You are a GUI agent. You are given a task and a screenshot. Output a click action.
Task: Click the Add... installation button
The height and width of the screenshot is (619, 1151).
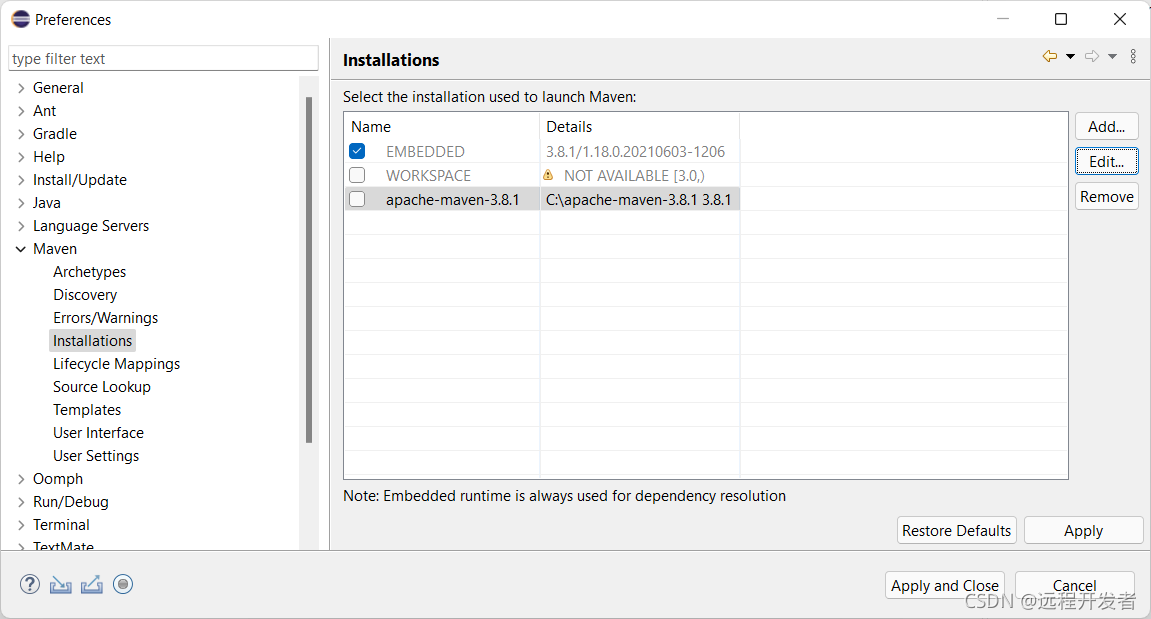(x=1107, y=126)
